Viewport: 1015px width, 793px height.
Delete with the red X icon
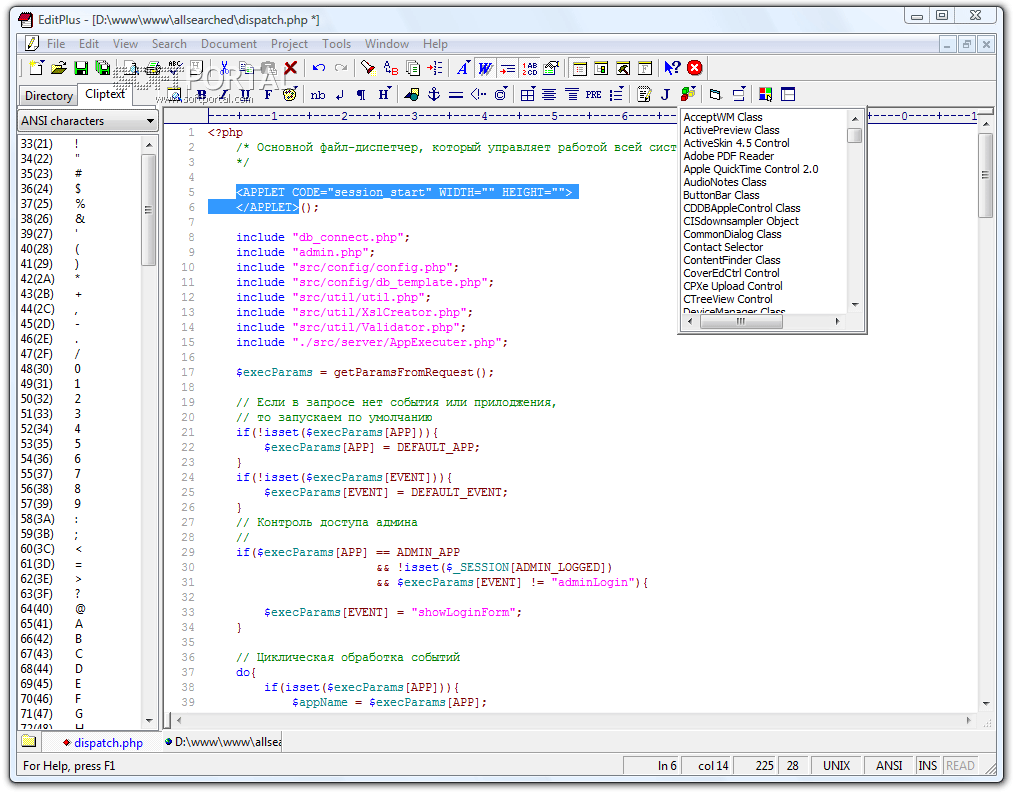291,68
